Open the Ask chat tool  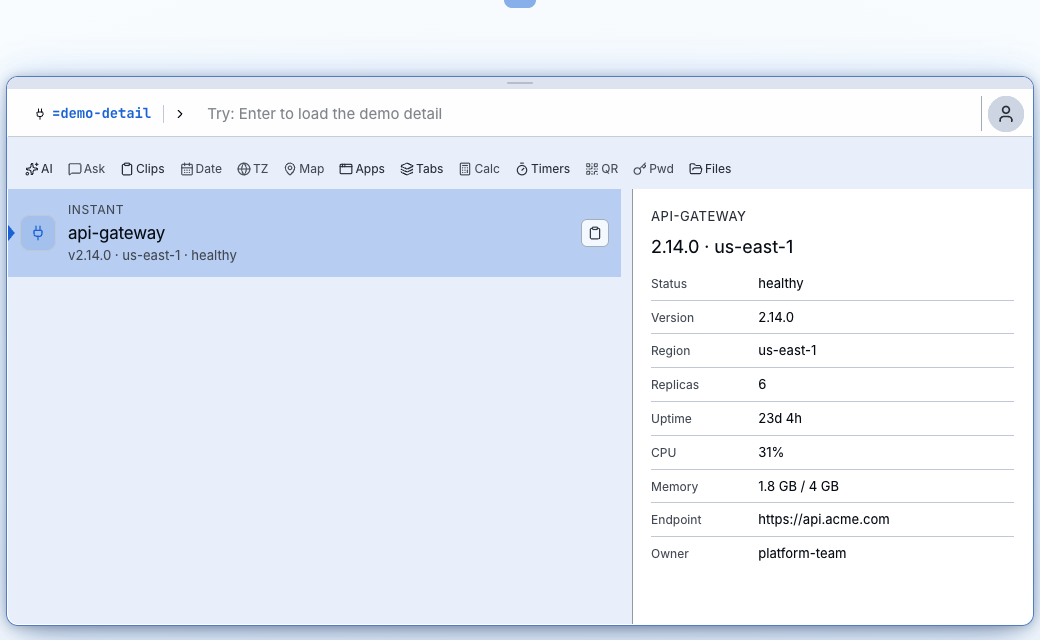(x=86, y=169)
